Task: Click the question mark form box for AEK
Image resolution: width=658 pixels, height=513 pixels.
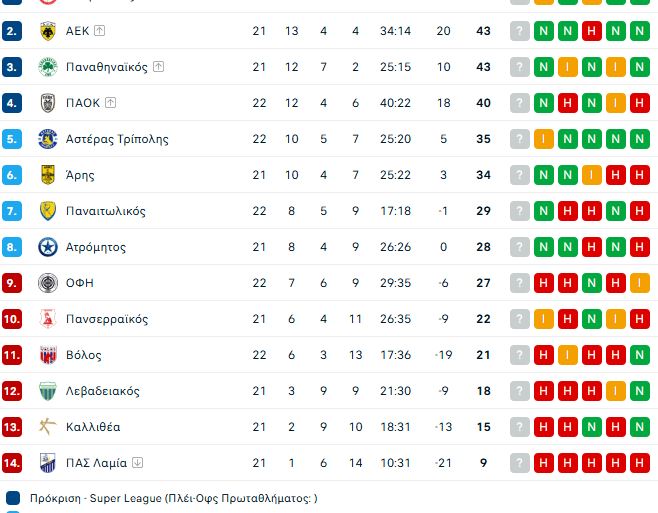Action: click(519, 31)
